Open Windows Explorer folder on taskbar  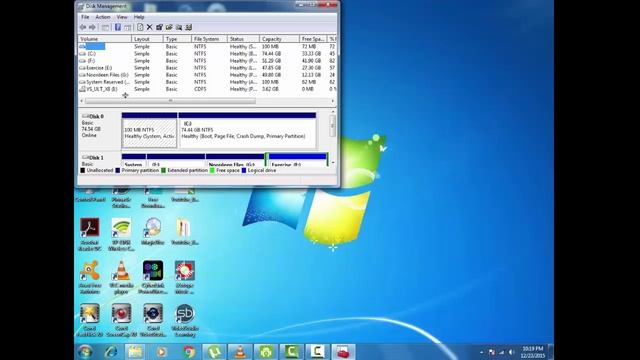click(x=136, y=351)
